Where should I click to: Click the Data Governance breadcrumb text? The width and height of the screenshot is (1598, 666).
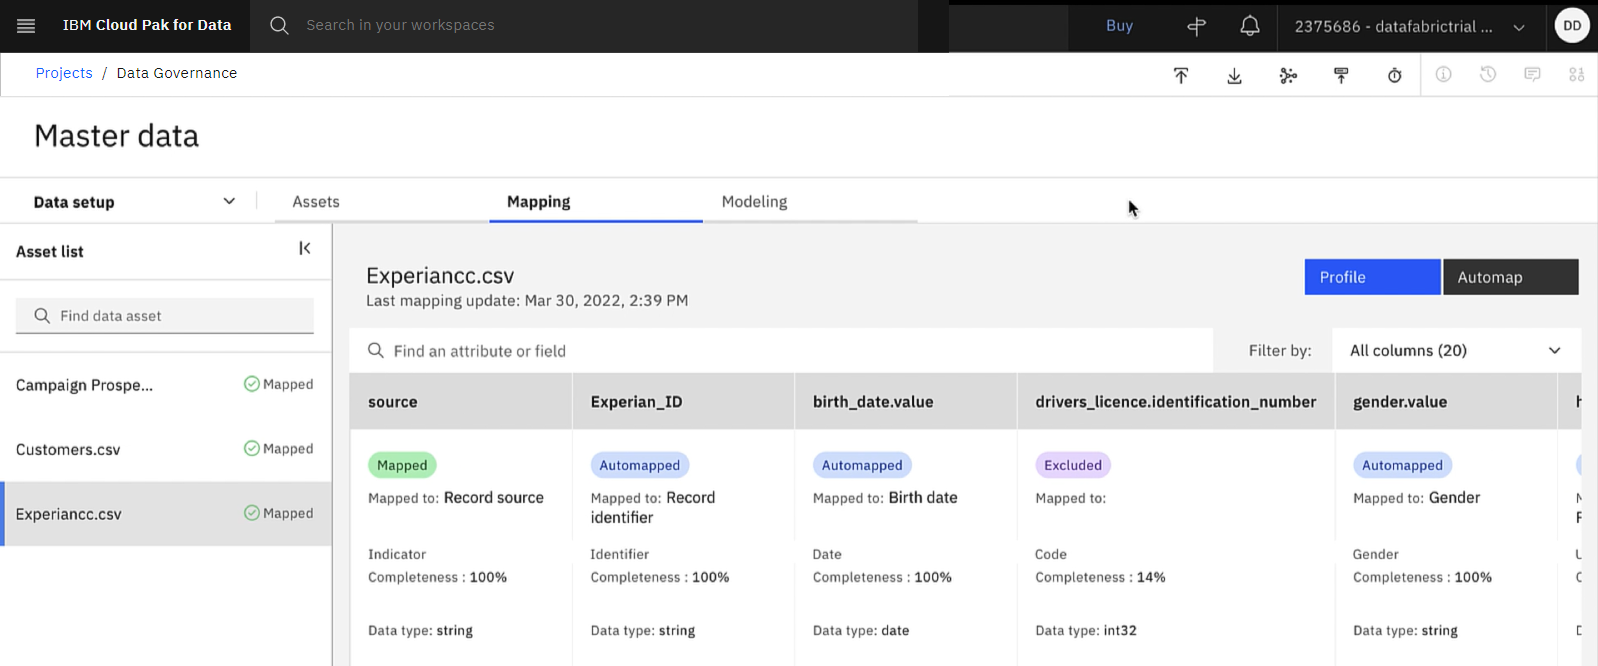[x=177, y=73]
